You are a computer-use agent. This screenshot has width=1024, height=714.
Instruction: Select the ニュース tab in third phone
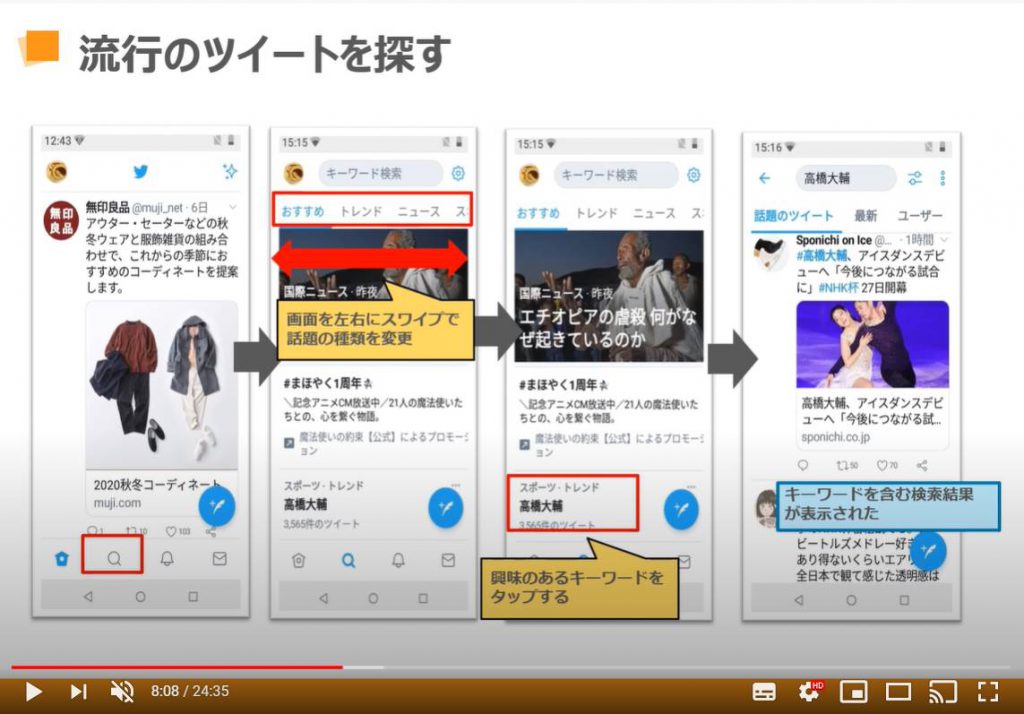[653, 213]
